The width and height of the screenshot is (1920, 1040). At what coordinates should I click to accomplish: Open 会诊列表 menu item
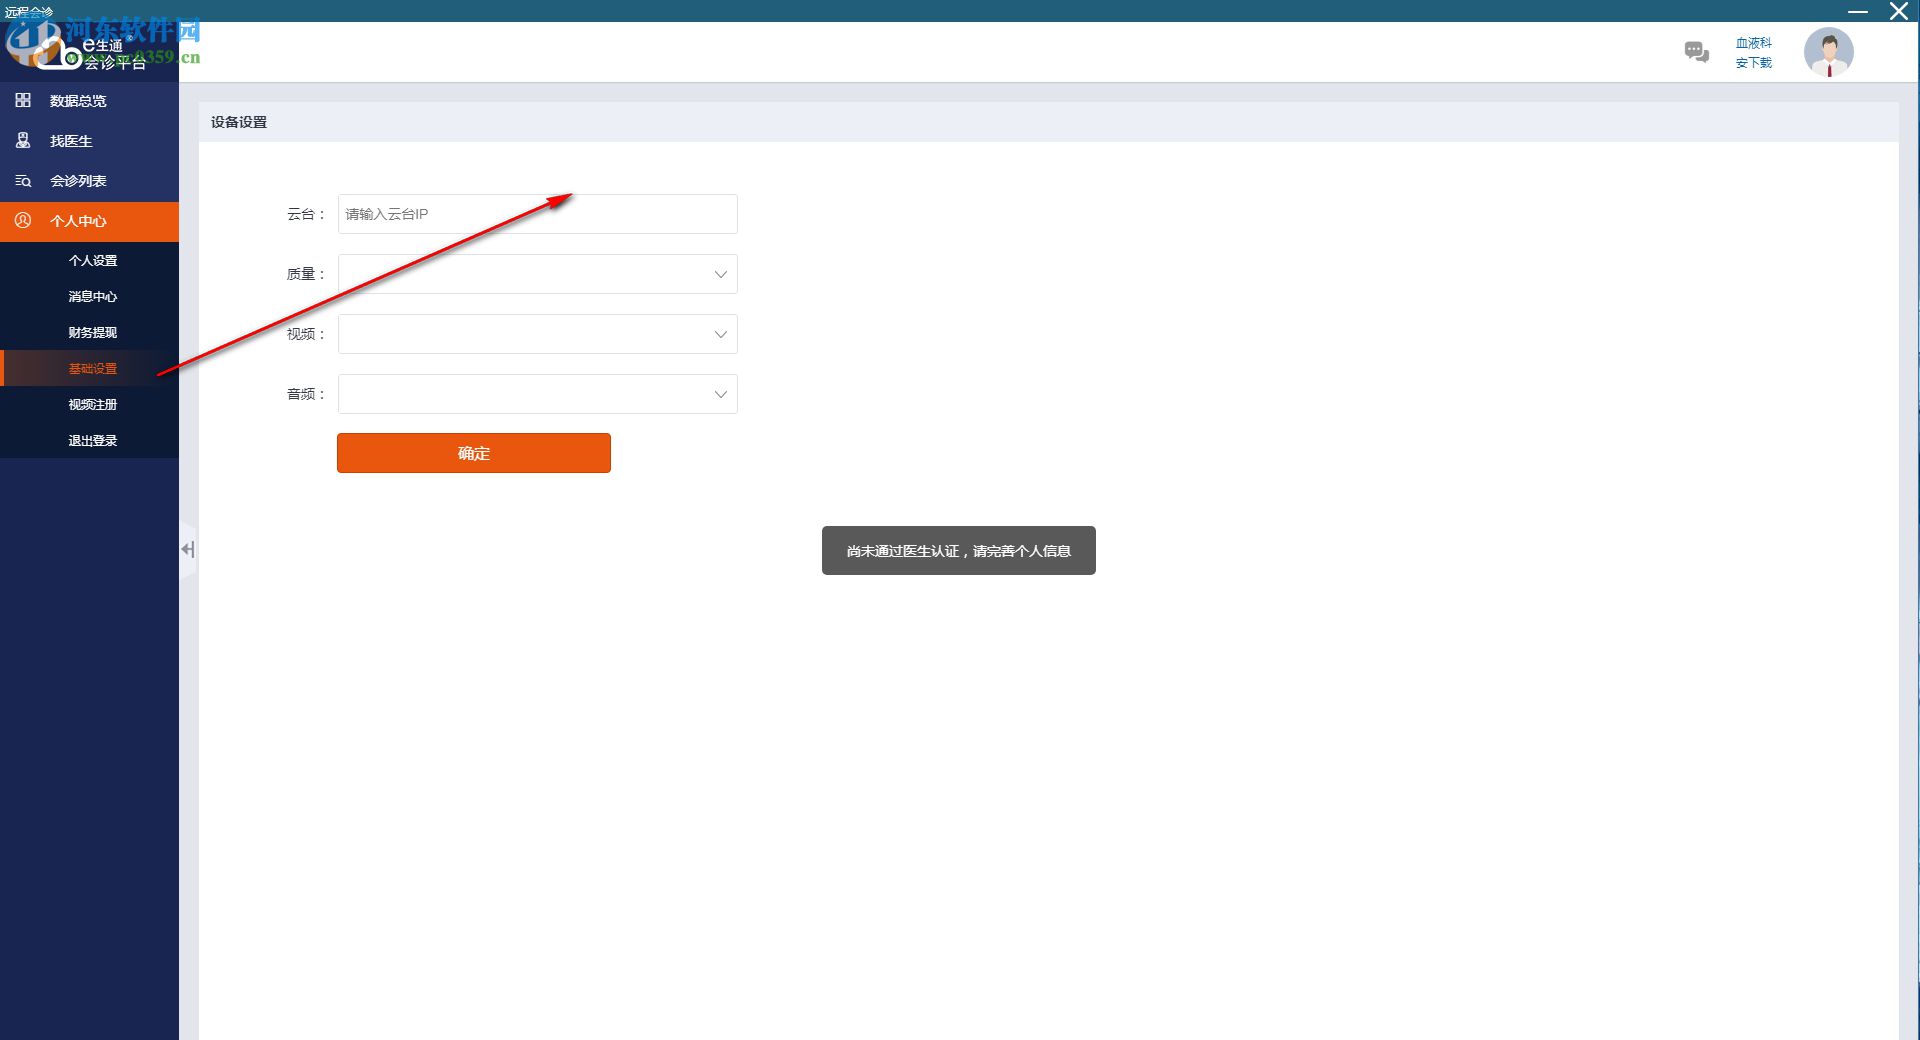click(x=89, y=181)
